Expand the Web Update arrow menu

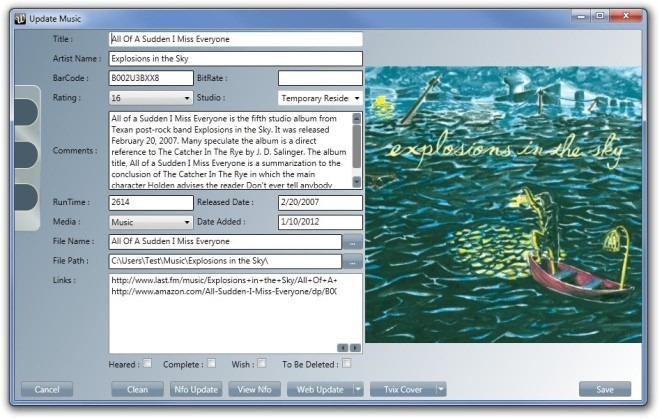tap(358, 390)
